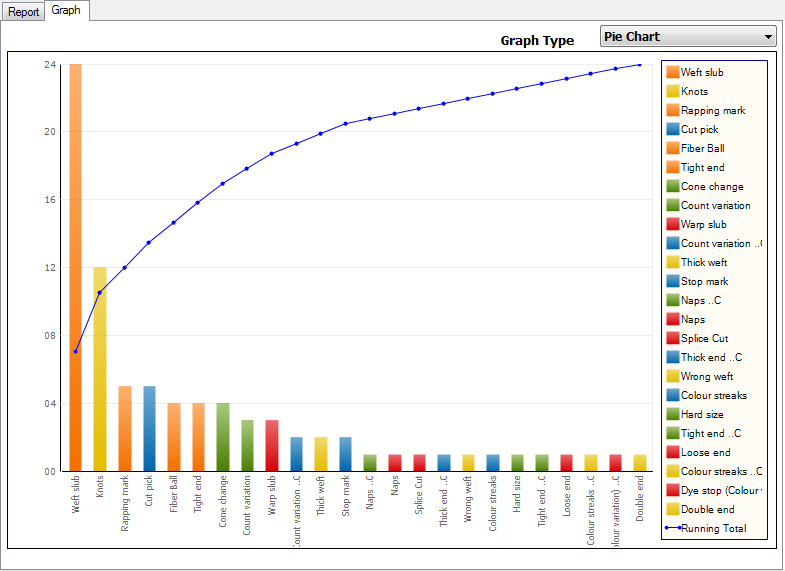Click the last running total point
Screen dimensions: 785x571
click(x=640, y=65)
